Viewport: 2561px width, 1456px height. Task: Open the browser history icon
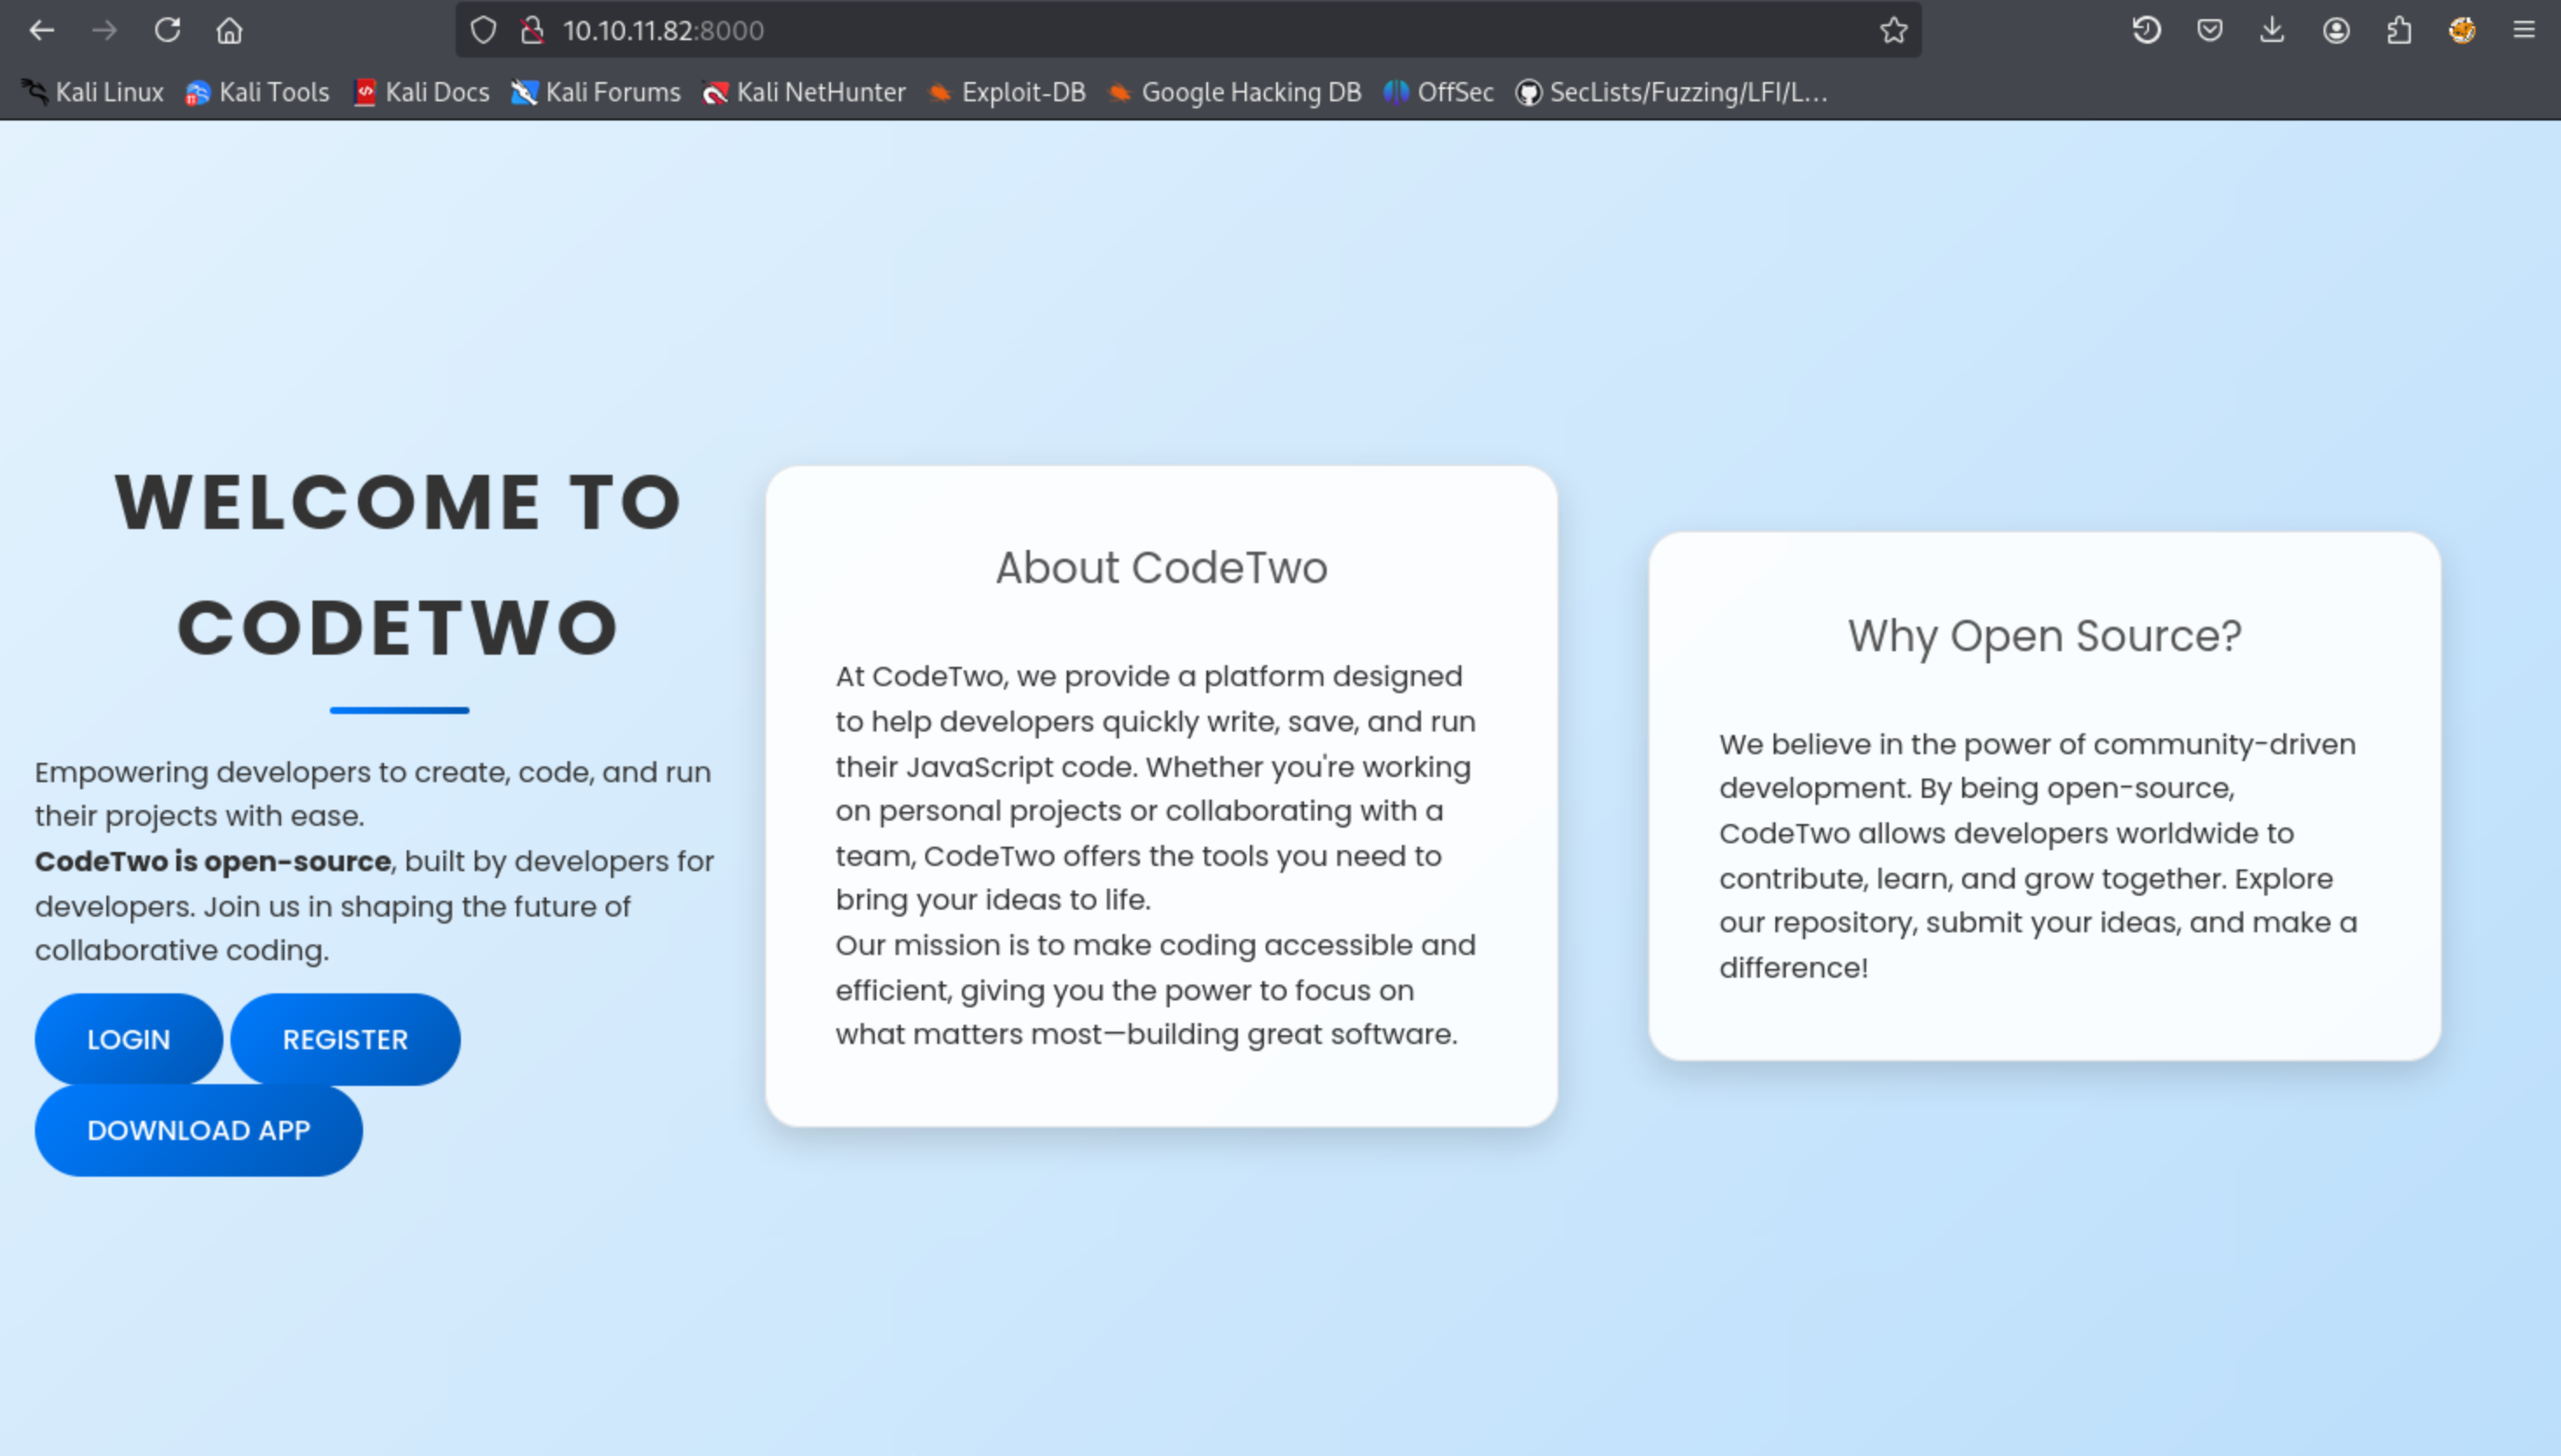2146,30
